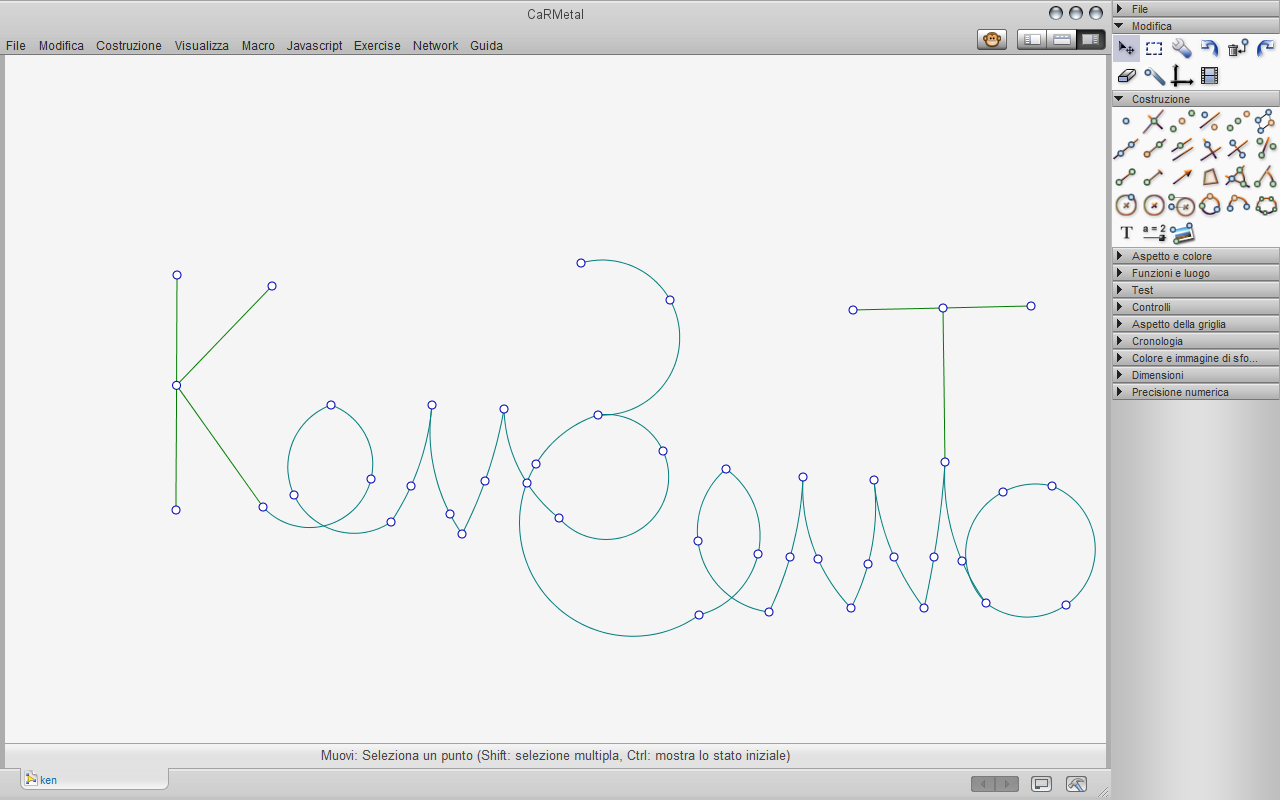Select the ken worksheet tab
Screen dimensions: 1280x800
(x=47, y=780)
